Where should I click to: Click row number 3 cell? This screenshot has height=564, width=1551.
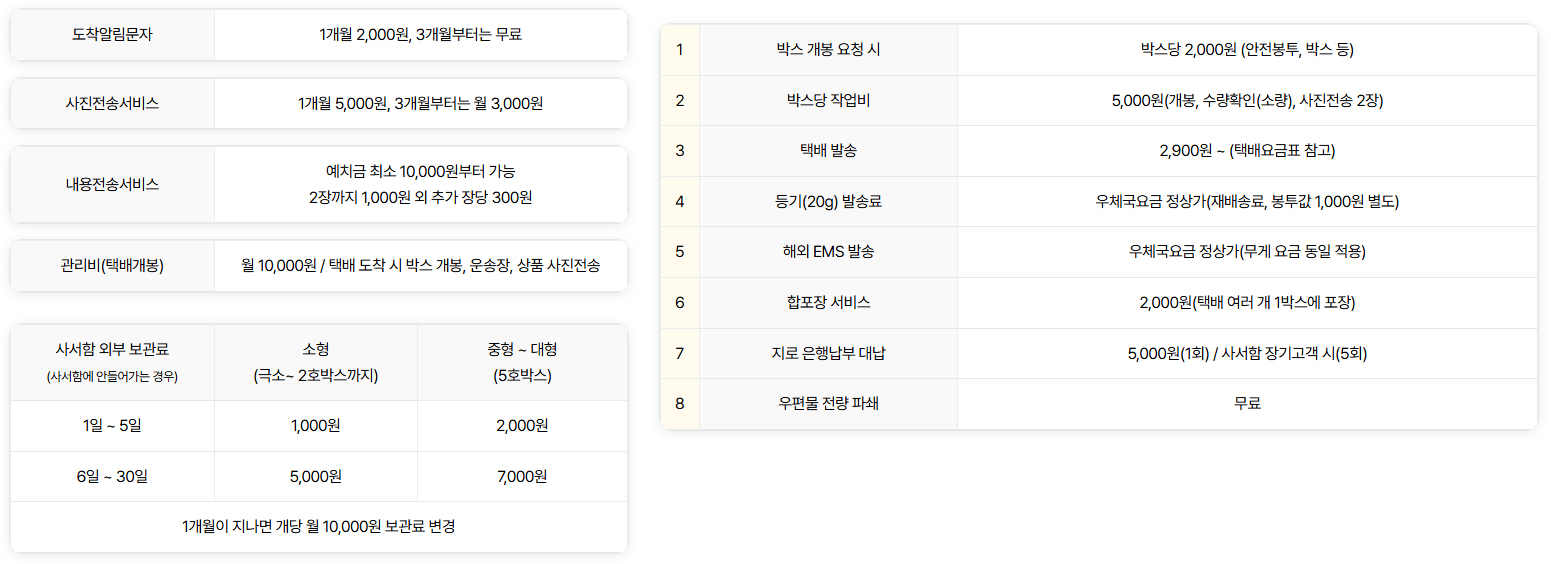click(x=680, y=151)
